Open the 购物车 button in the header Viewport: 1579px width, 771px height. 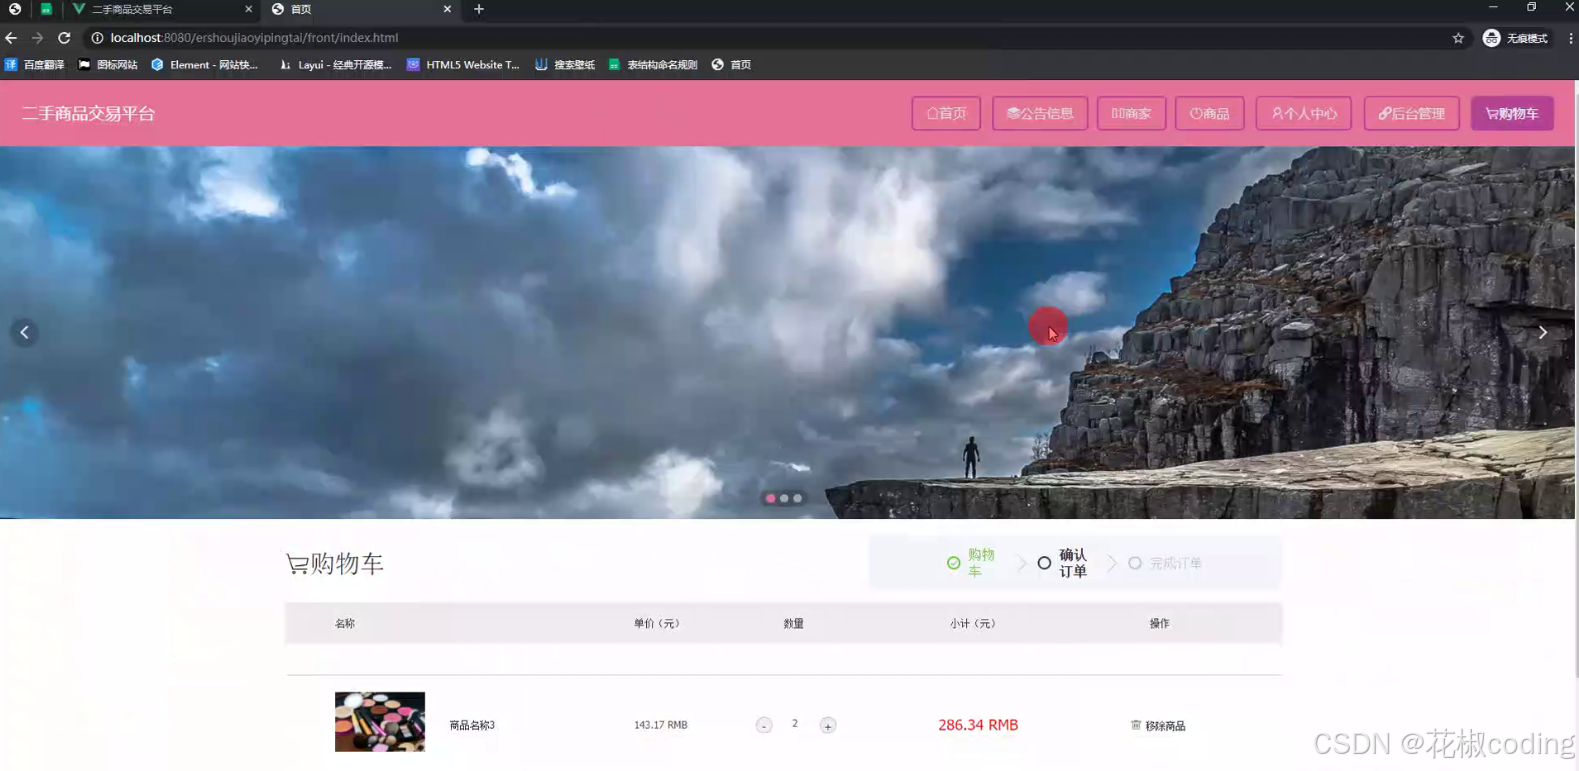pyautogui.click(x=1512, y=113)
